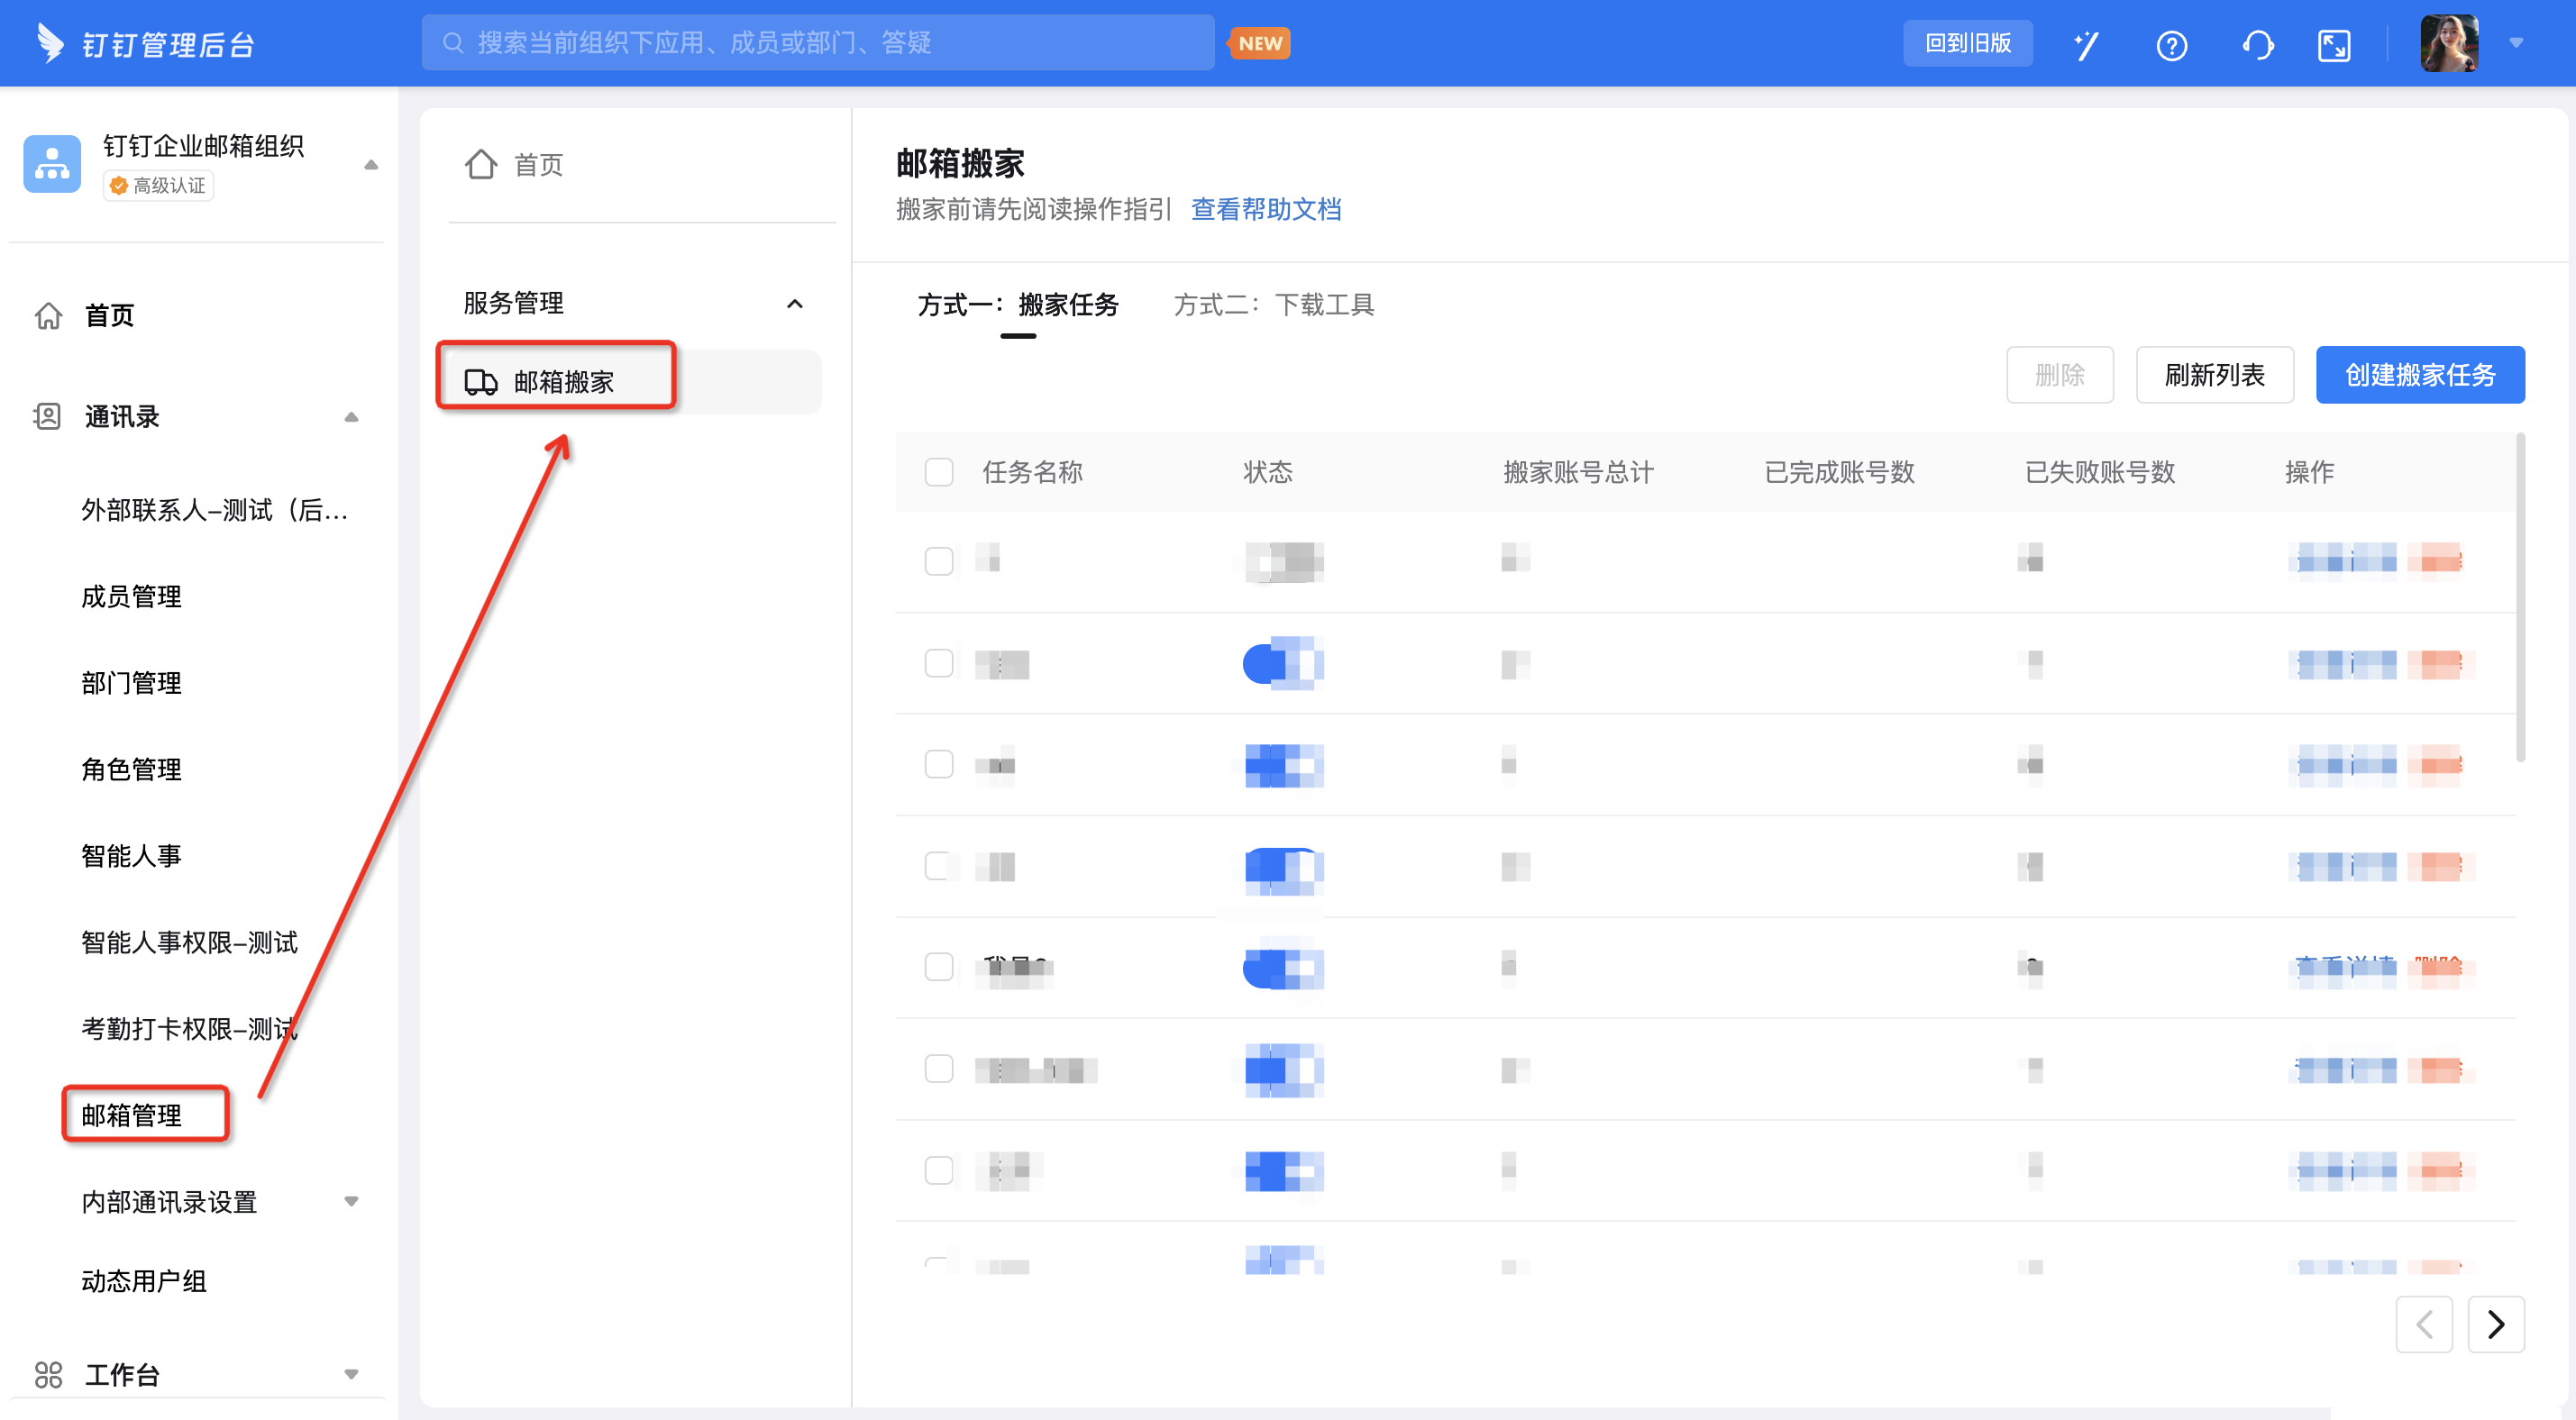This screenshot has height=1420, width=2576.
Task: Check the fourth task row checkbox
Action: click(939, 866)
